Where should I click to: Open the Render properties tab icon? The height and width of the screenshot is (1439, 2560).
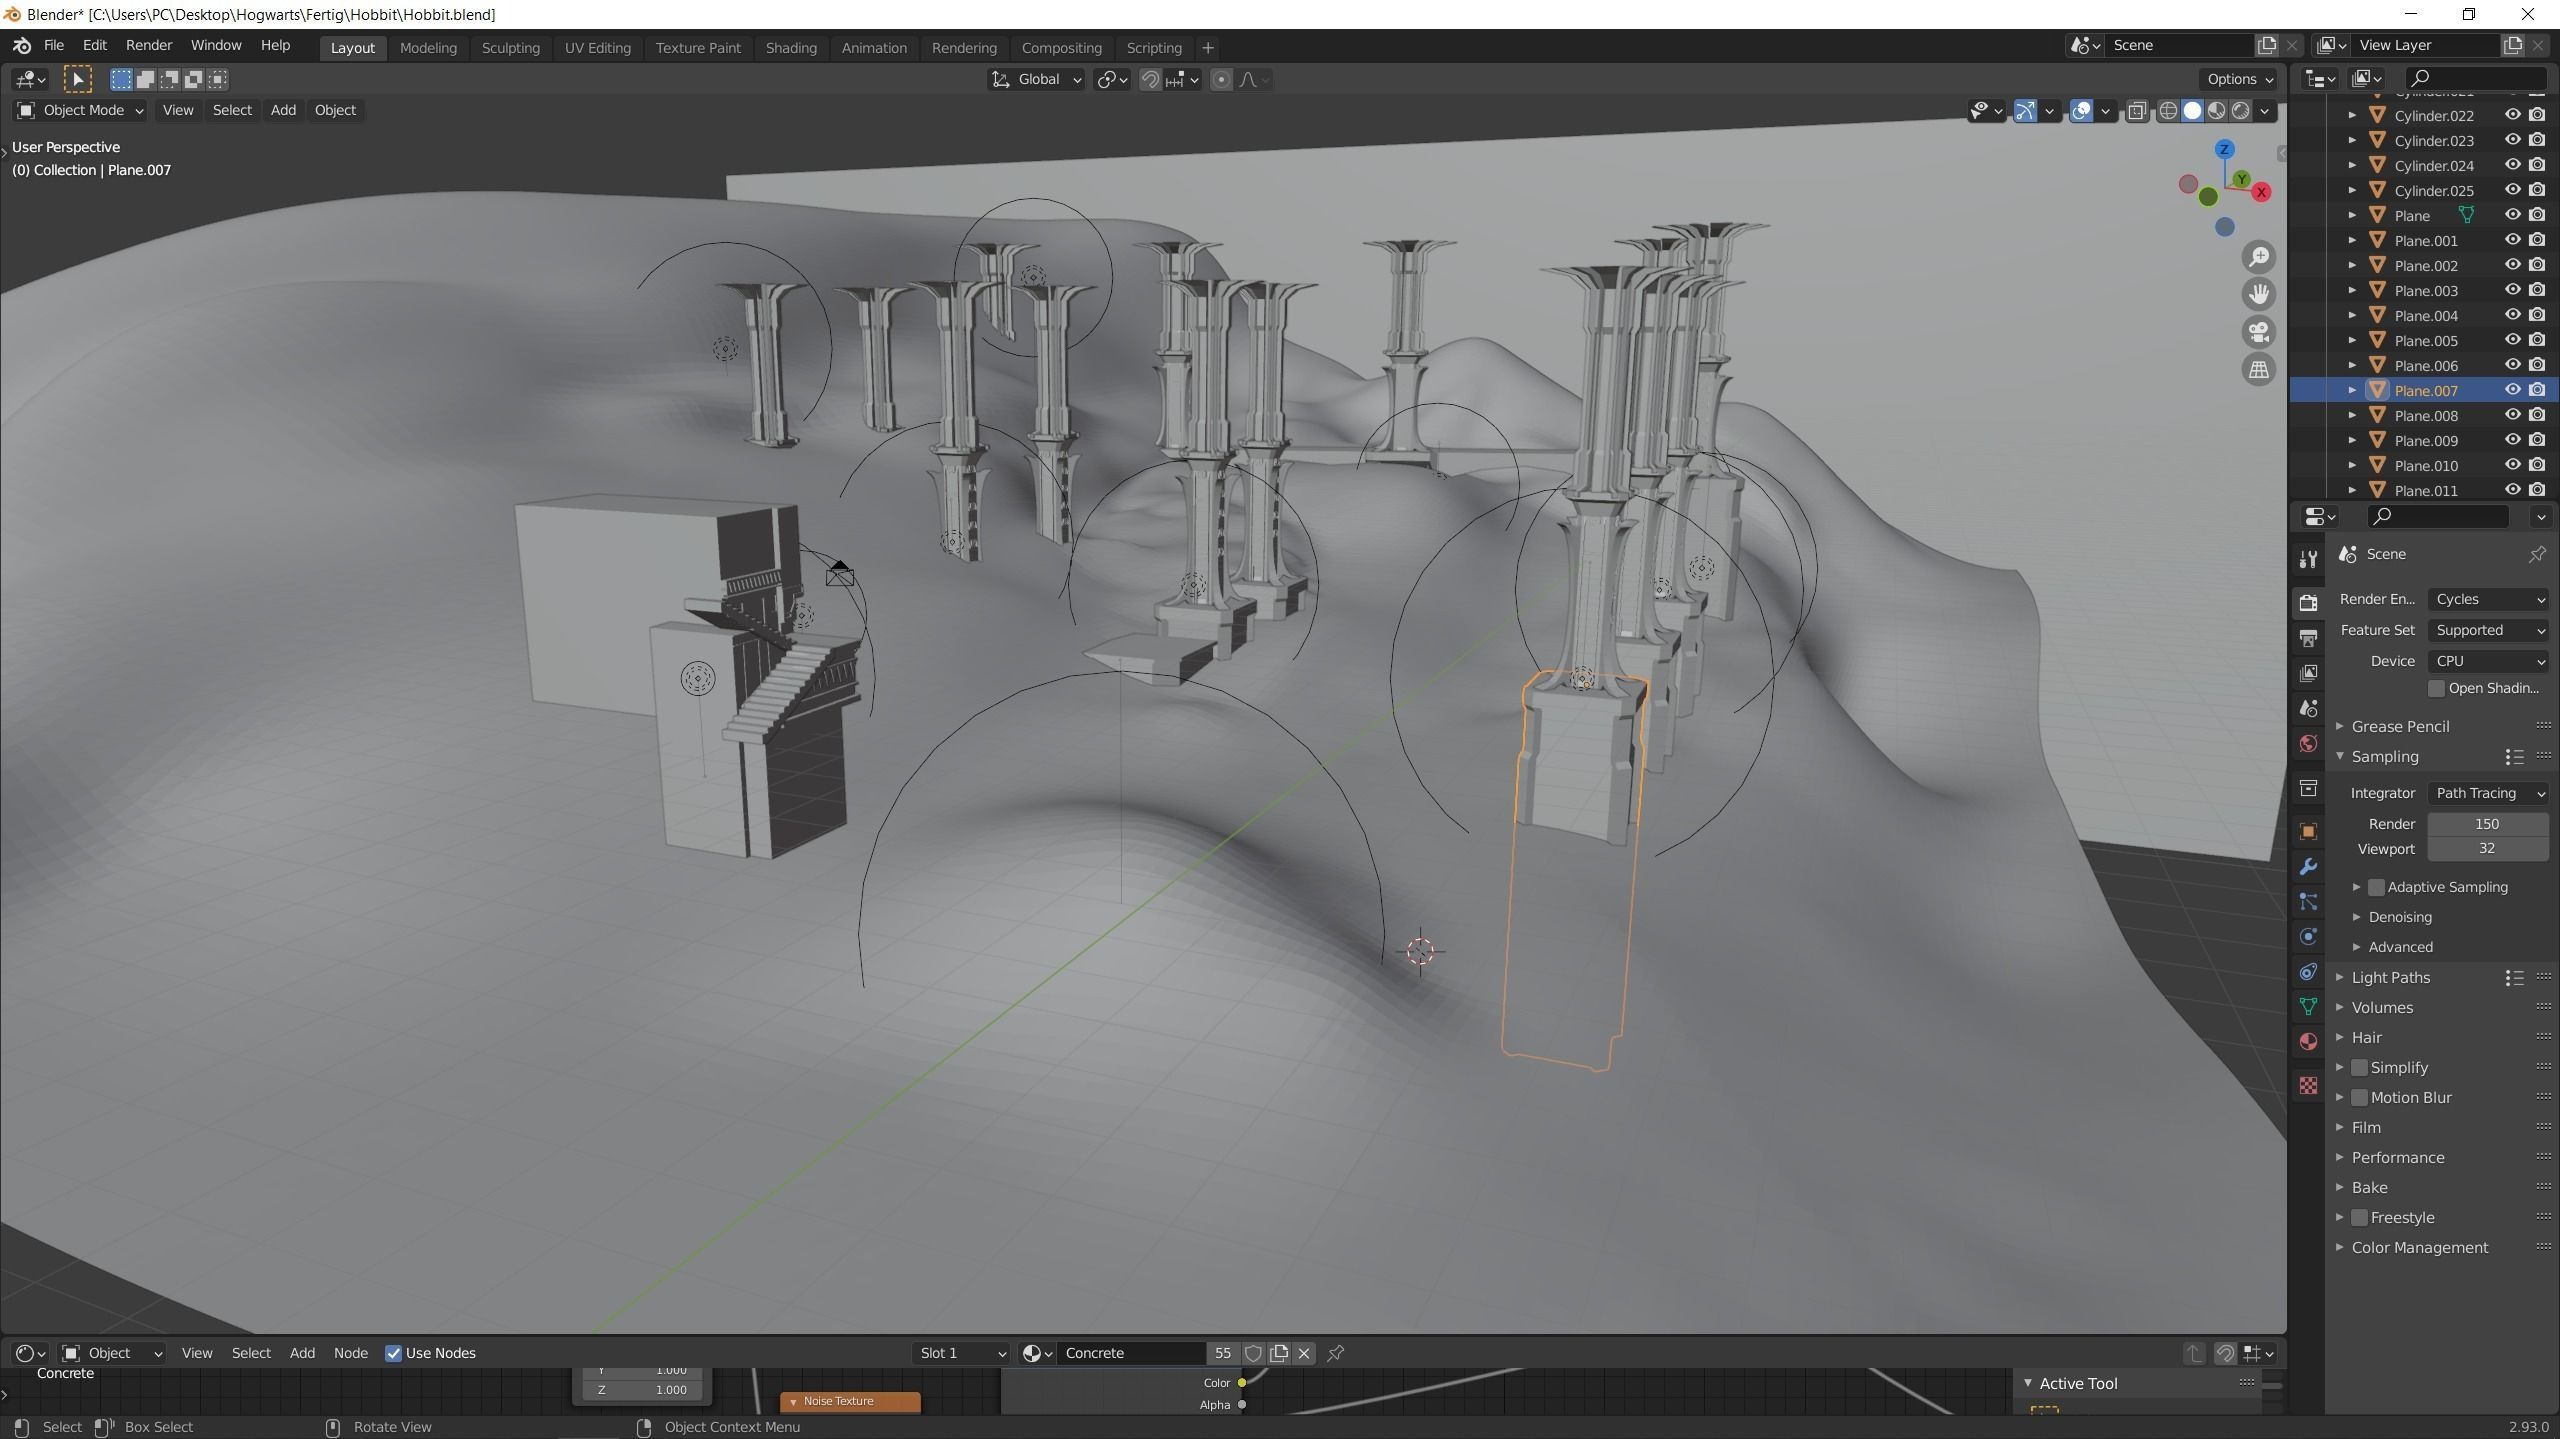tap(2308, 602)
